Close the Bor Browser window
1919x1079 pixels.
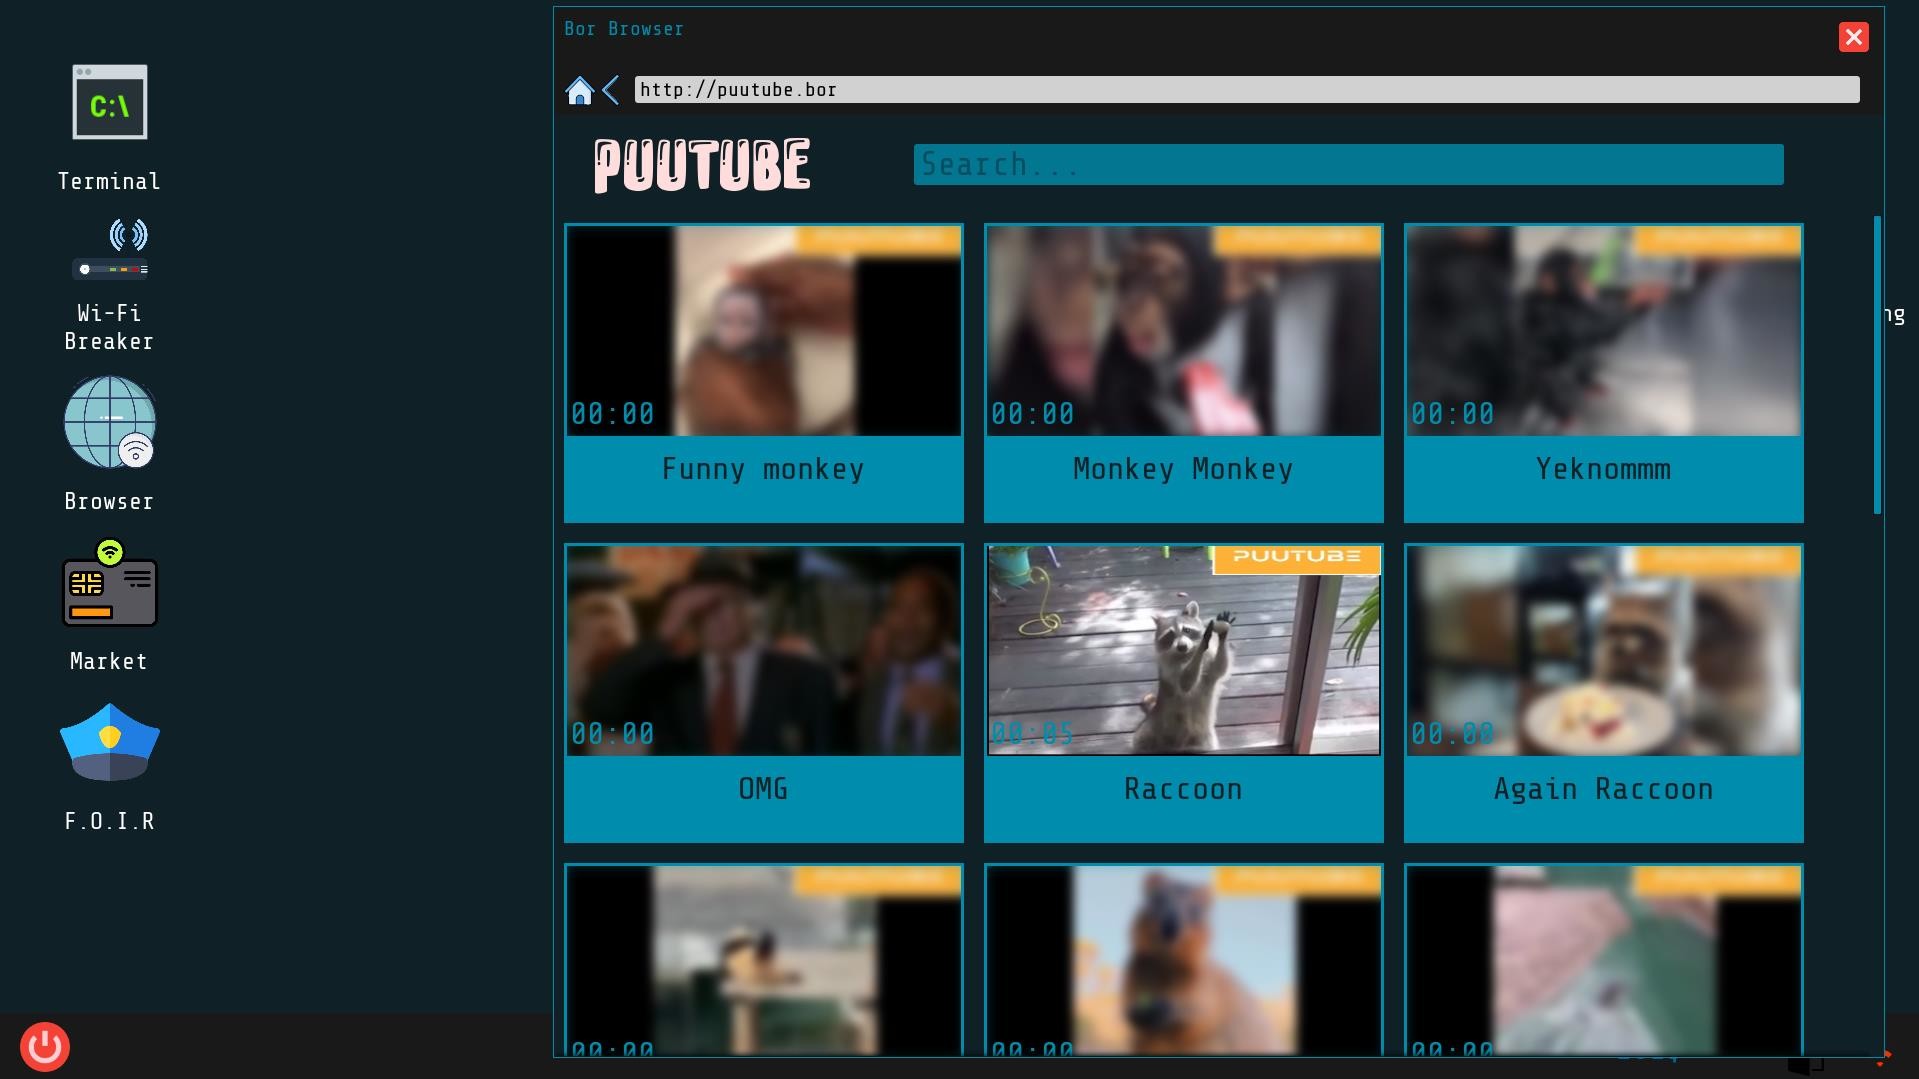1854,37
